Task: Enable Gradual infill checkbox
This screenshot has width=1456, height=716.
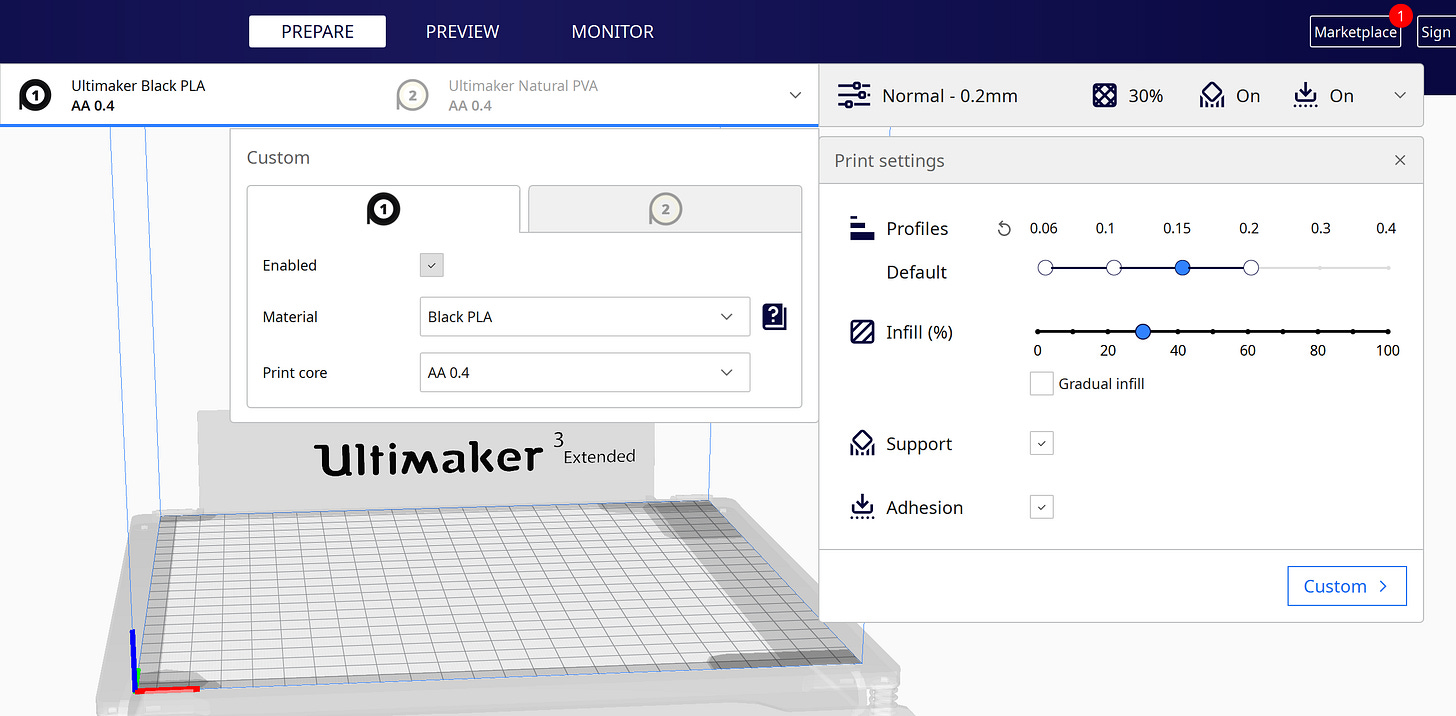Action: point(1041,383)
